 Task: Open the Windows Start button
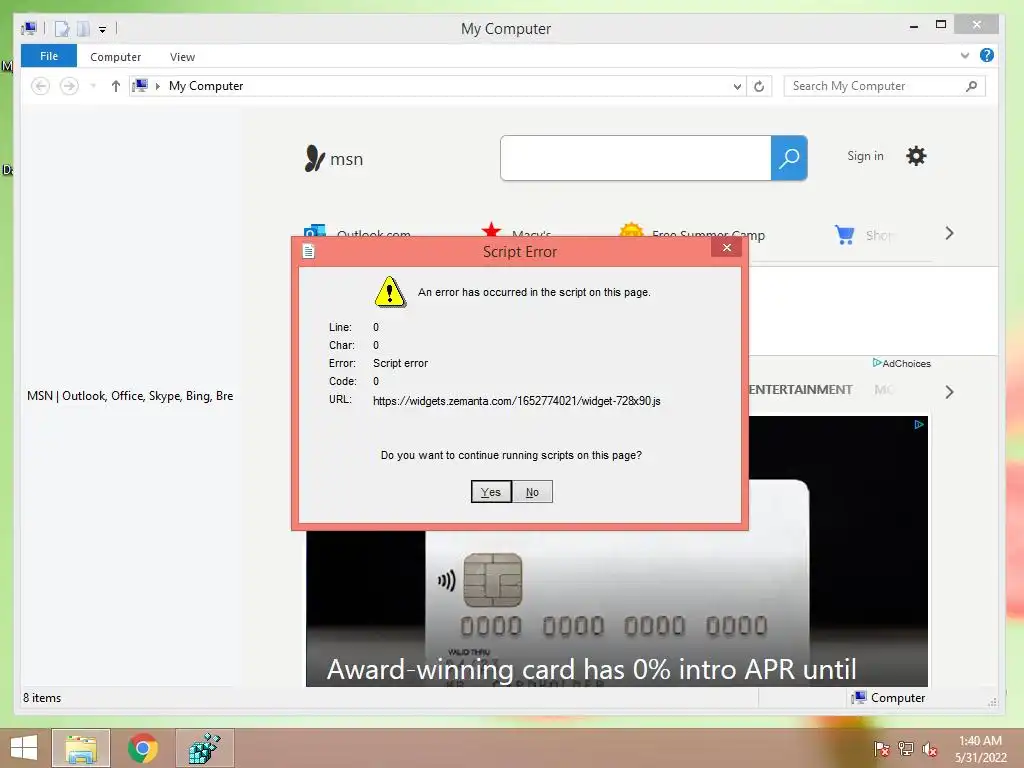[24, 748]
